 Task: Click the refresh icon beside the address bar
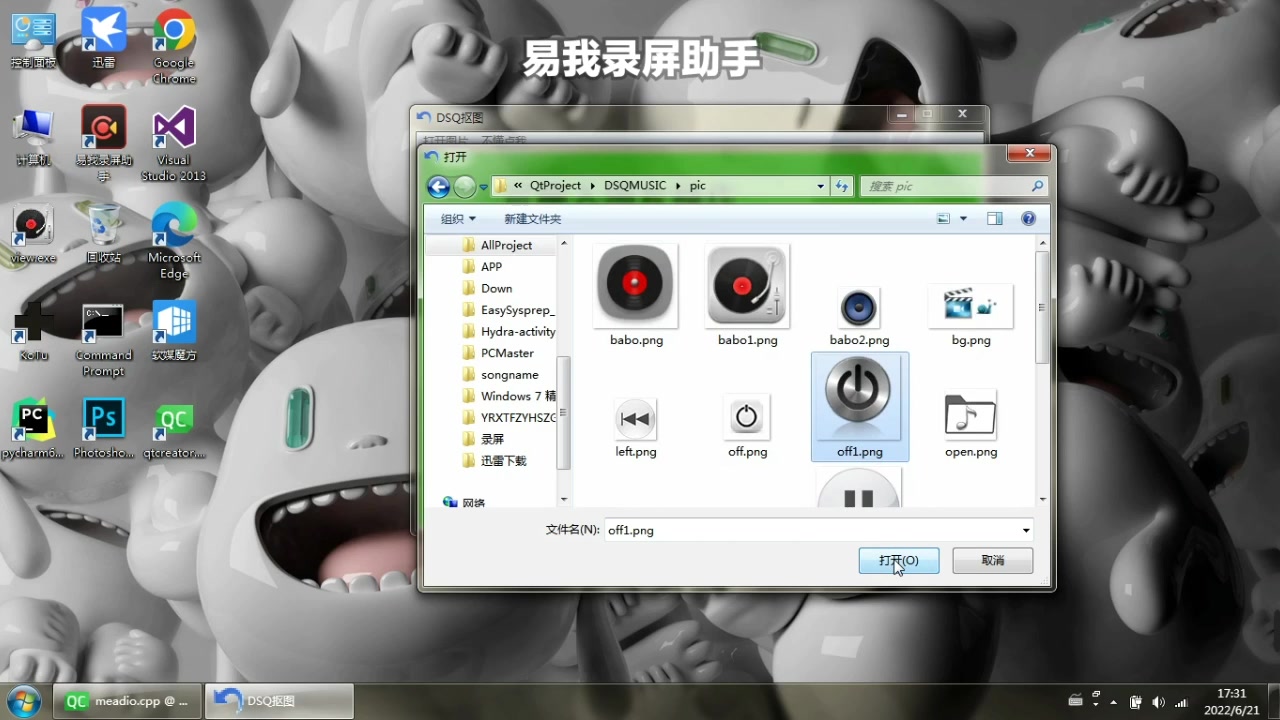(841, 186)
